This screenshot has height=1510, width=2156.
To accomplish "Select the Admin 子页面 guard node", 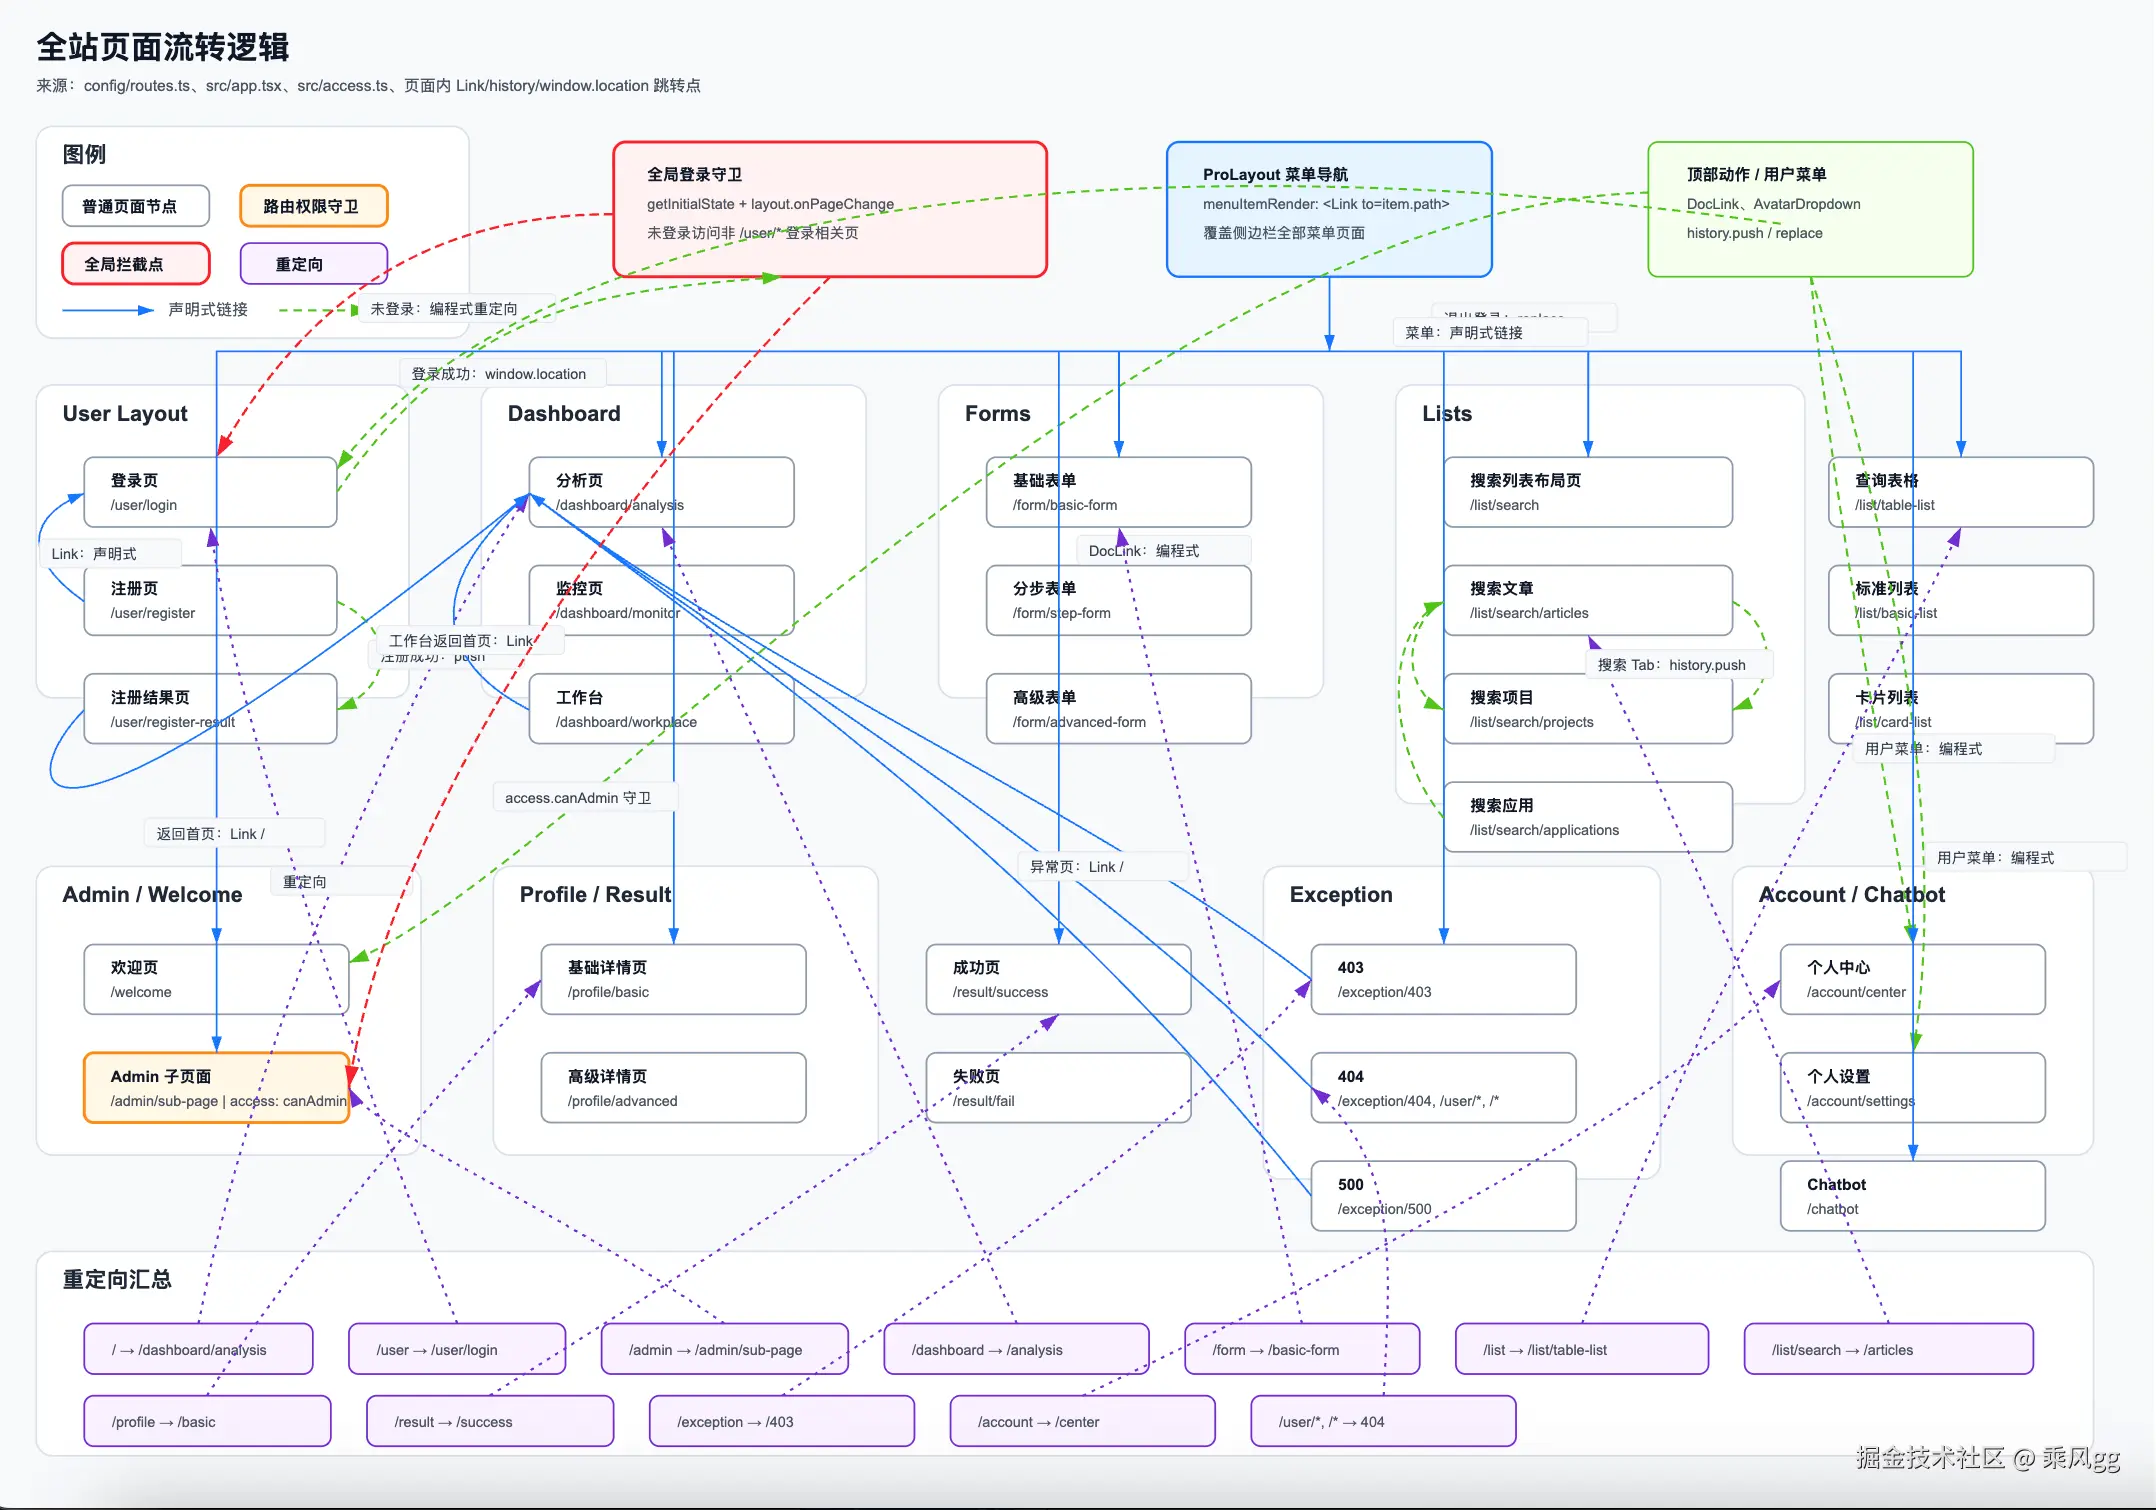I will [x=216, y=1088].
